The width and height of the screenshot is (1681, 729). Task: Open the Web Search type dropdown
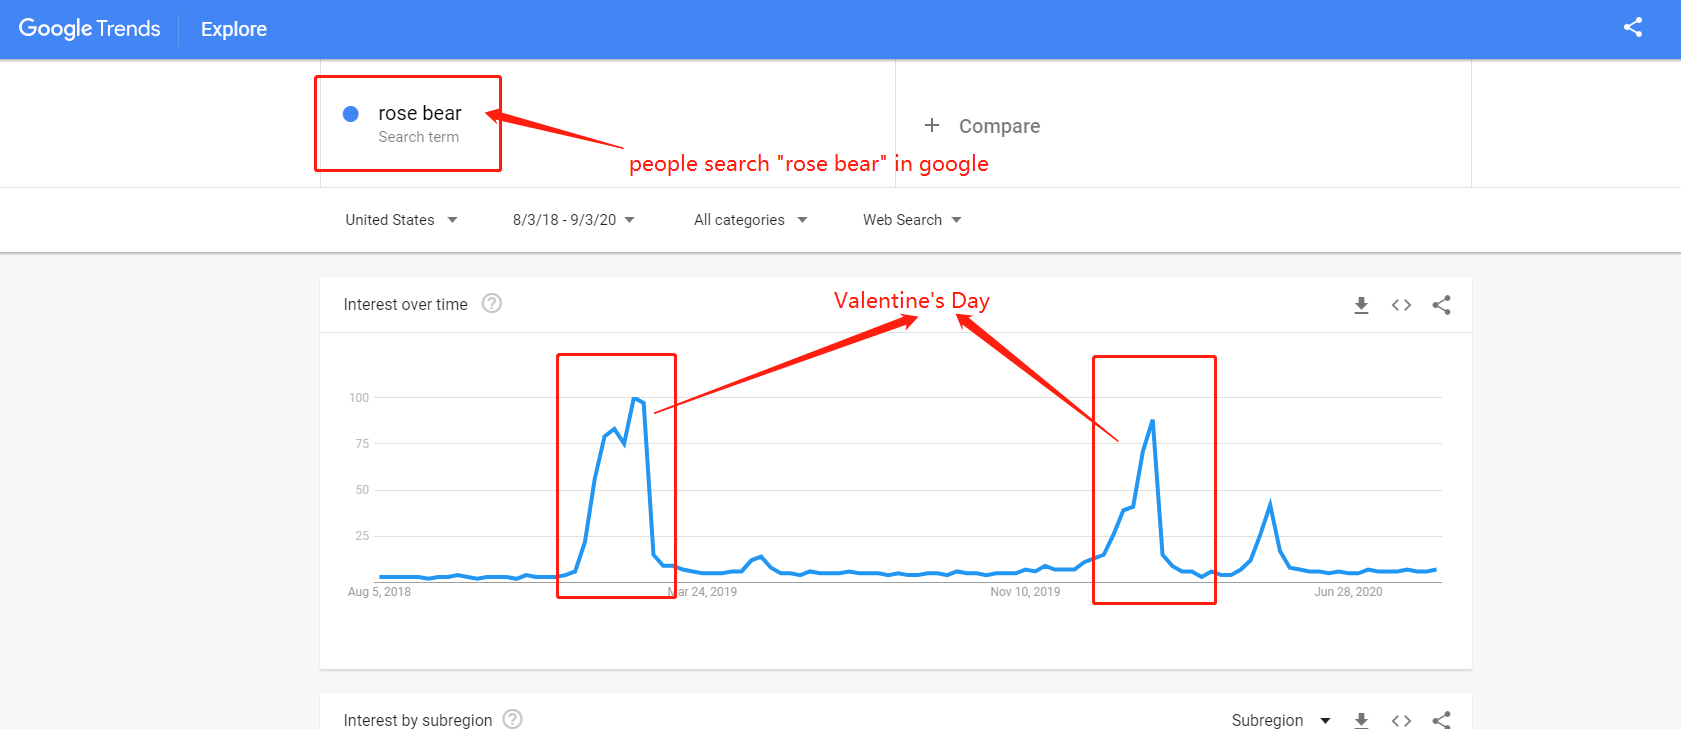click(912, 220)
